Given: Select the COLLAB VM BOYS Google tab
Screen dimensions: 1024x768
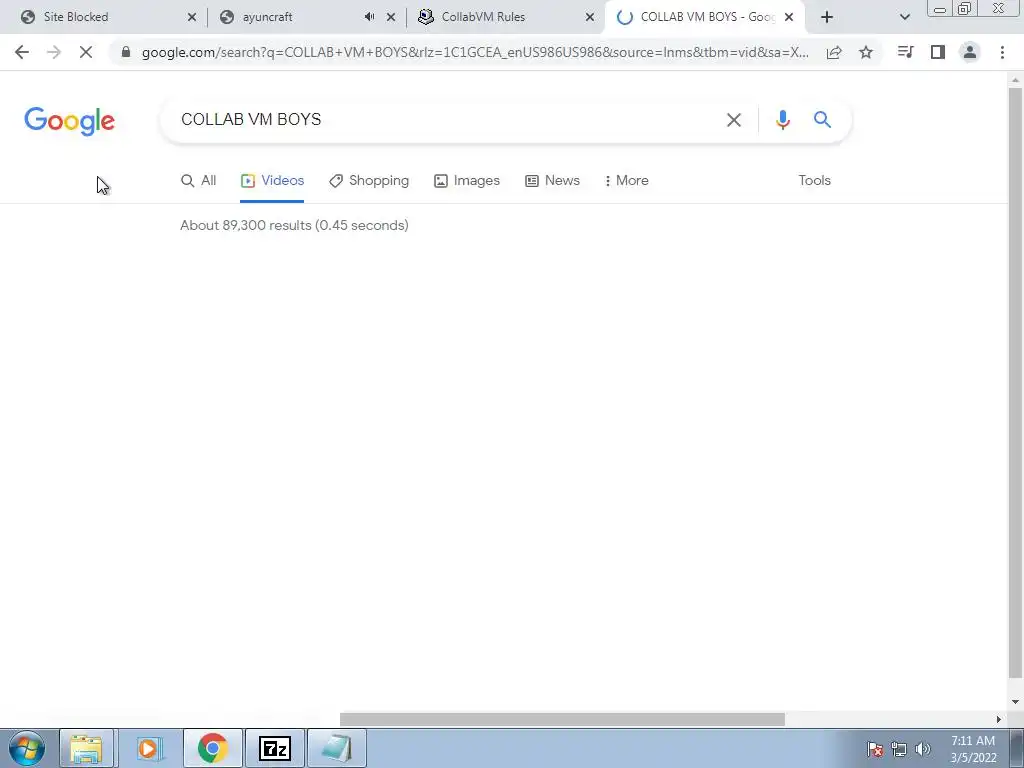Looking at the screenshot, I should pos(707,17).
